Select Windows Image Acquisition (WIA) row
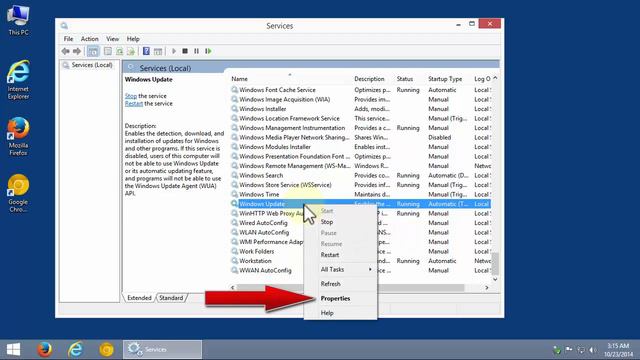The height and width of the screenshot is (360, 640). 360,99
